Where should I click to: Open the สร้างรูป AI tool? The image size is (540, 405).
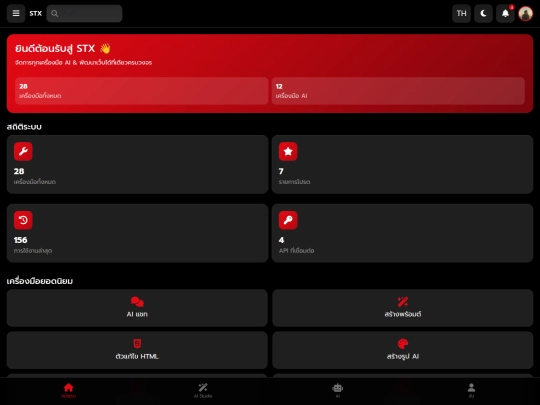point(403,350)
